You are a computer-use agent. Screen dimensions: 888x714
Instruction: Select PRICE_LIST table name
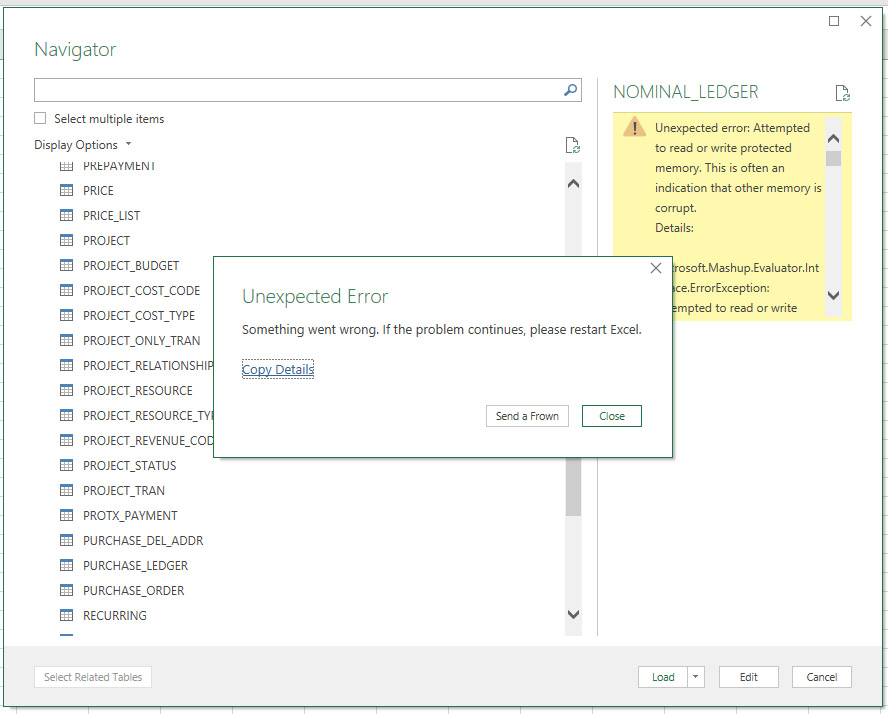112,216
